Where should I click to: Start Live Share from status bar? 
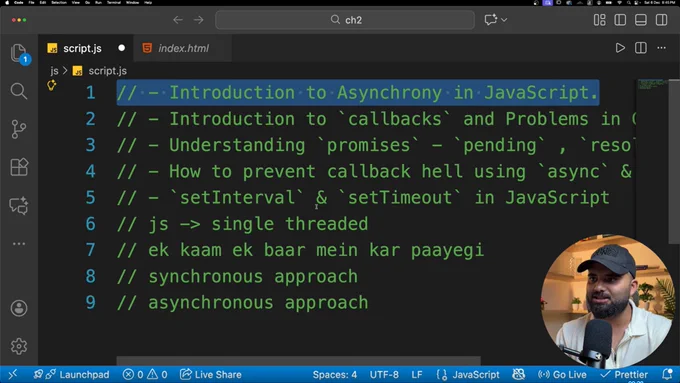[x=211, y=374]
